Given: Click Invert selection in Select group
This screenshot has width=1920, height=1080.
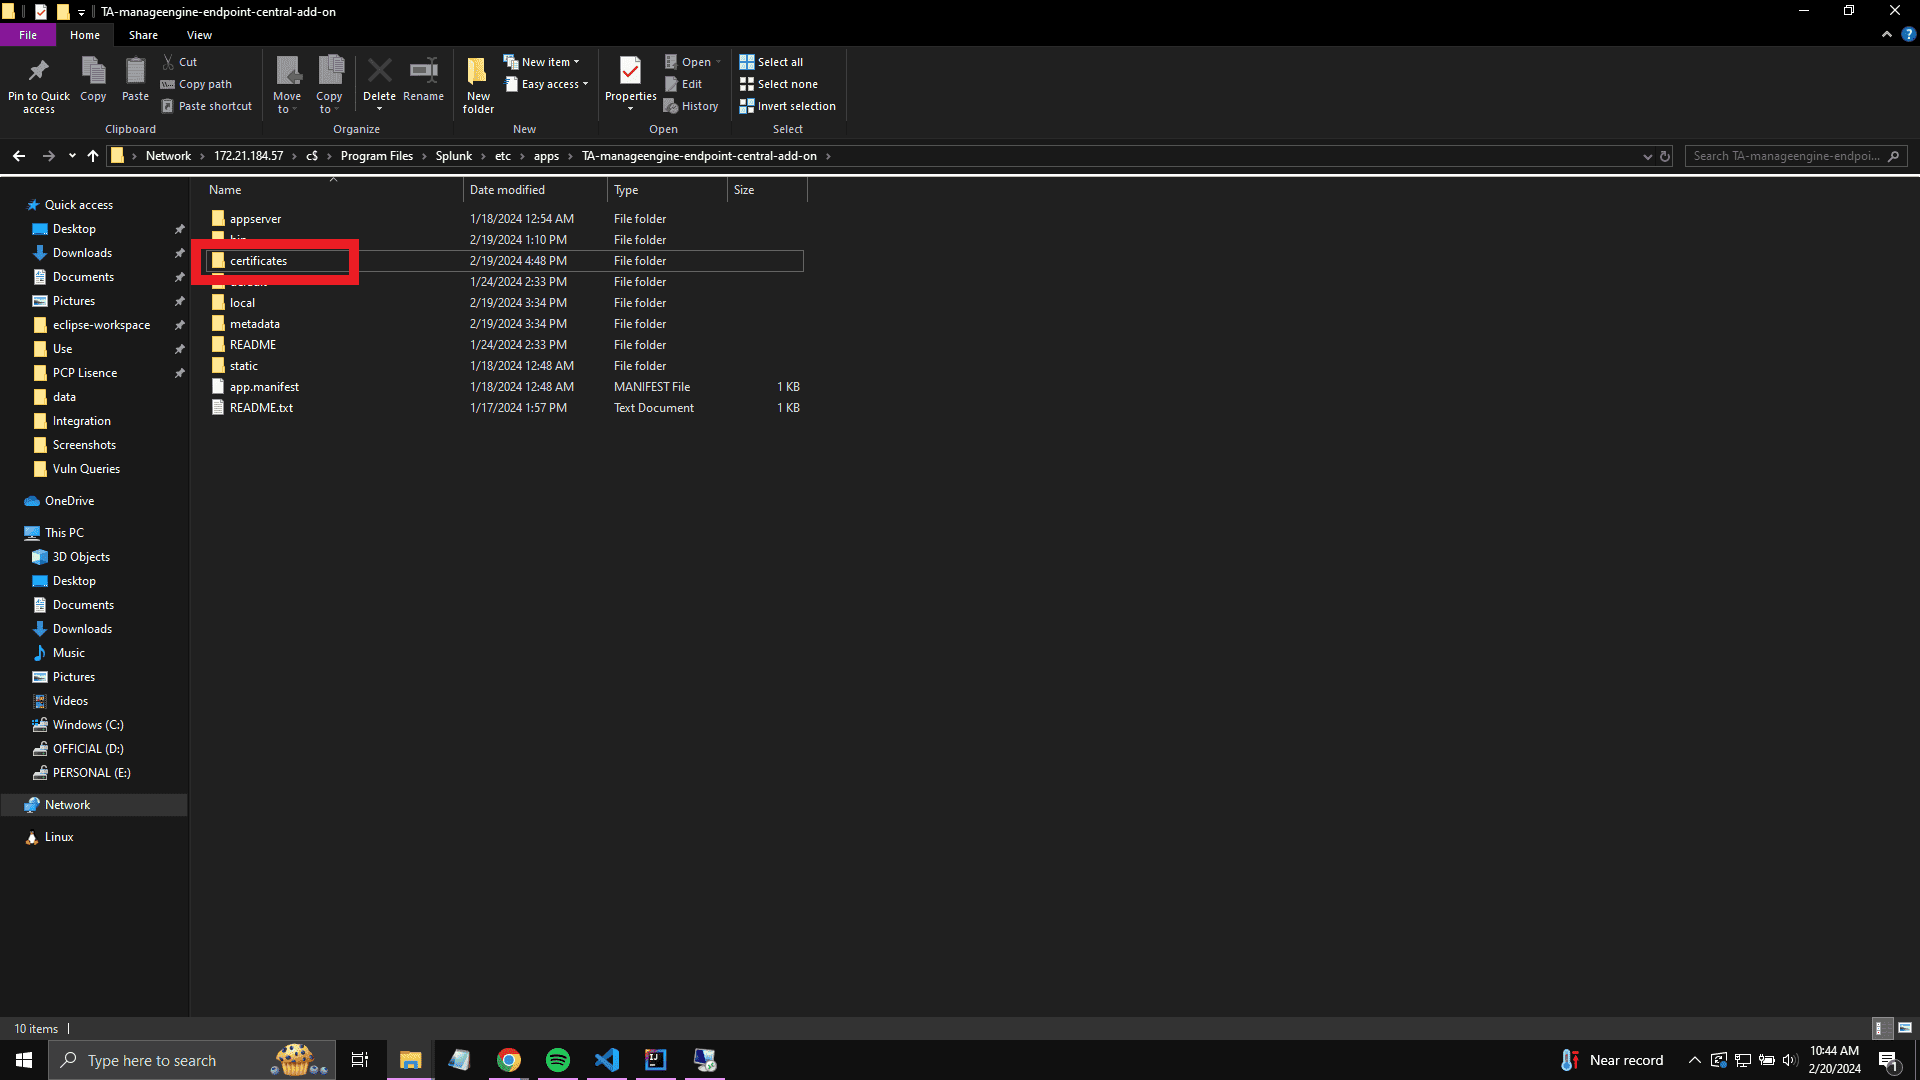Looking at the screenshot, I should [x=787, y=106].
